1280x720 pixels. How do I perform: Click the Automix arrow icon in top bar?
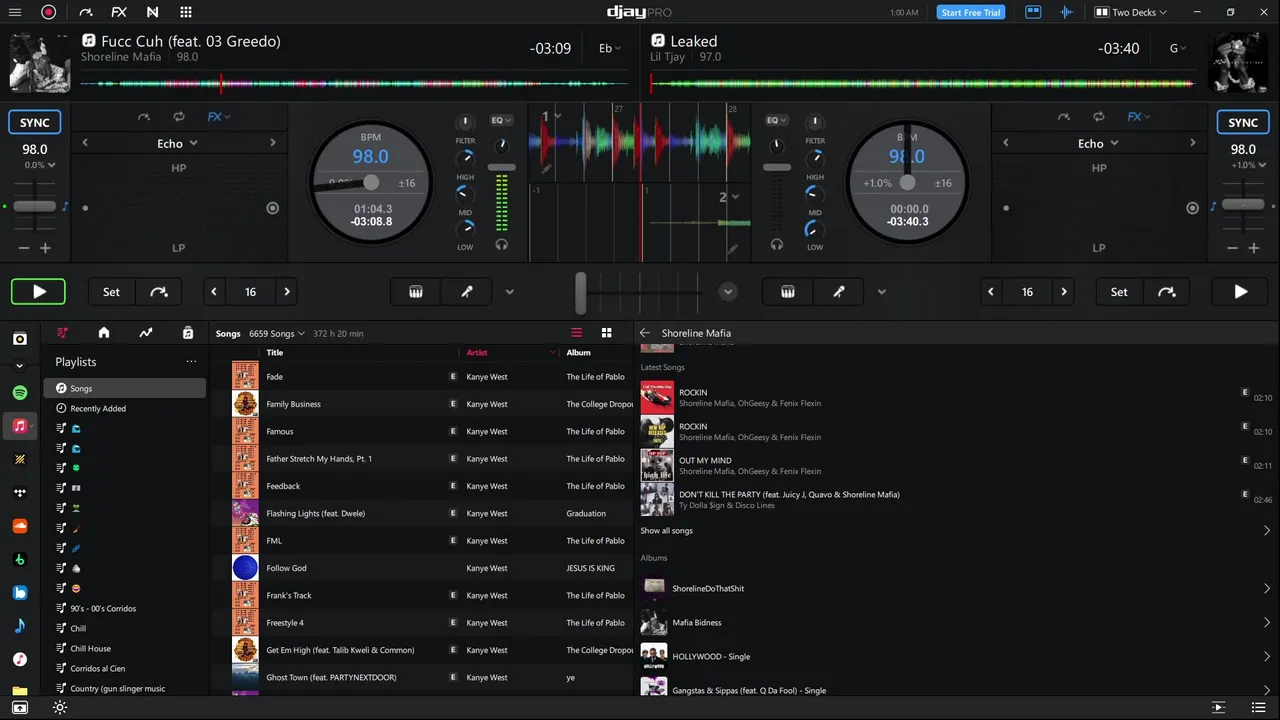pos(85,12)
